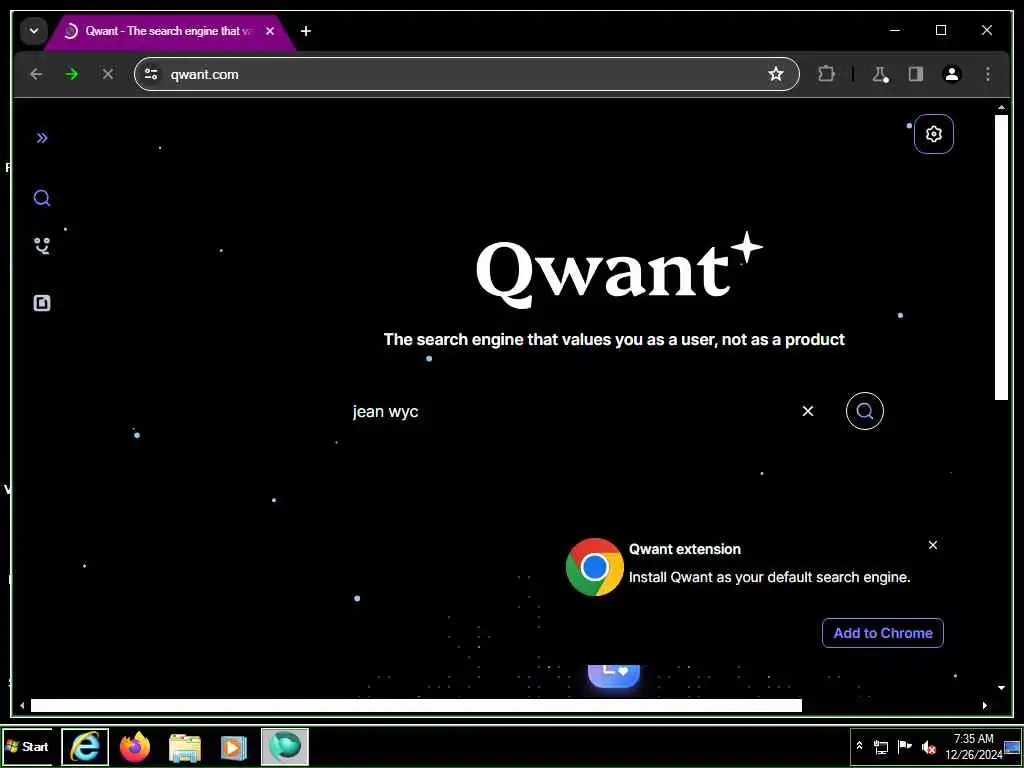
Task: Toggle the browser side panel
Action: [x=916, y=74]
